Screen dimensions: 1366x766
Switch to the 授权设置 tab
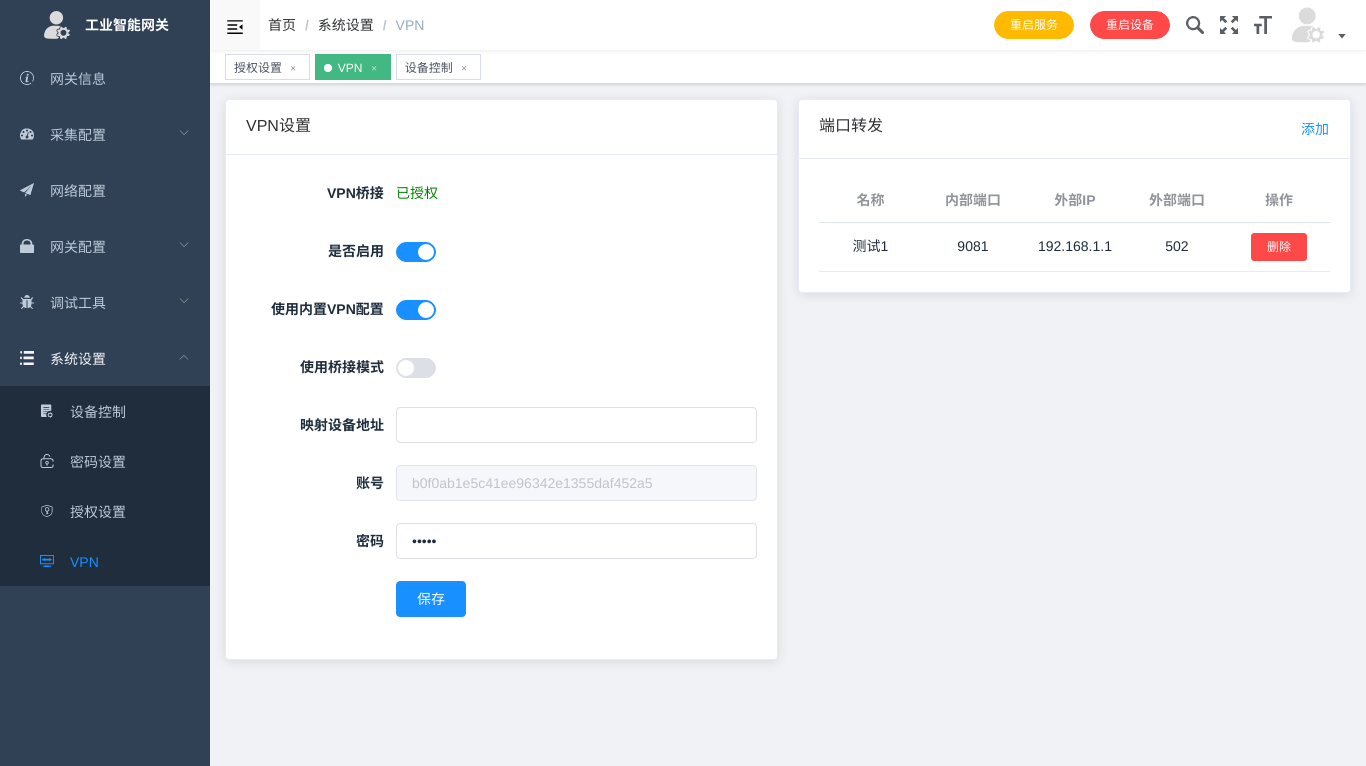pos(258,68)
